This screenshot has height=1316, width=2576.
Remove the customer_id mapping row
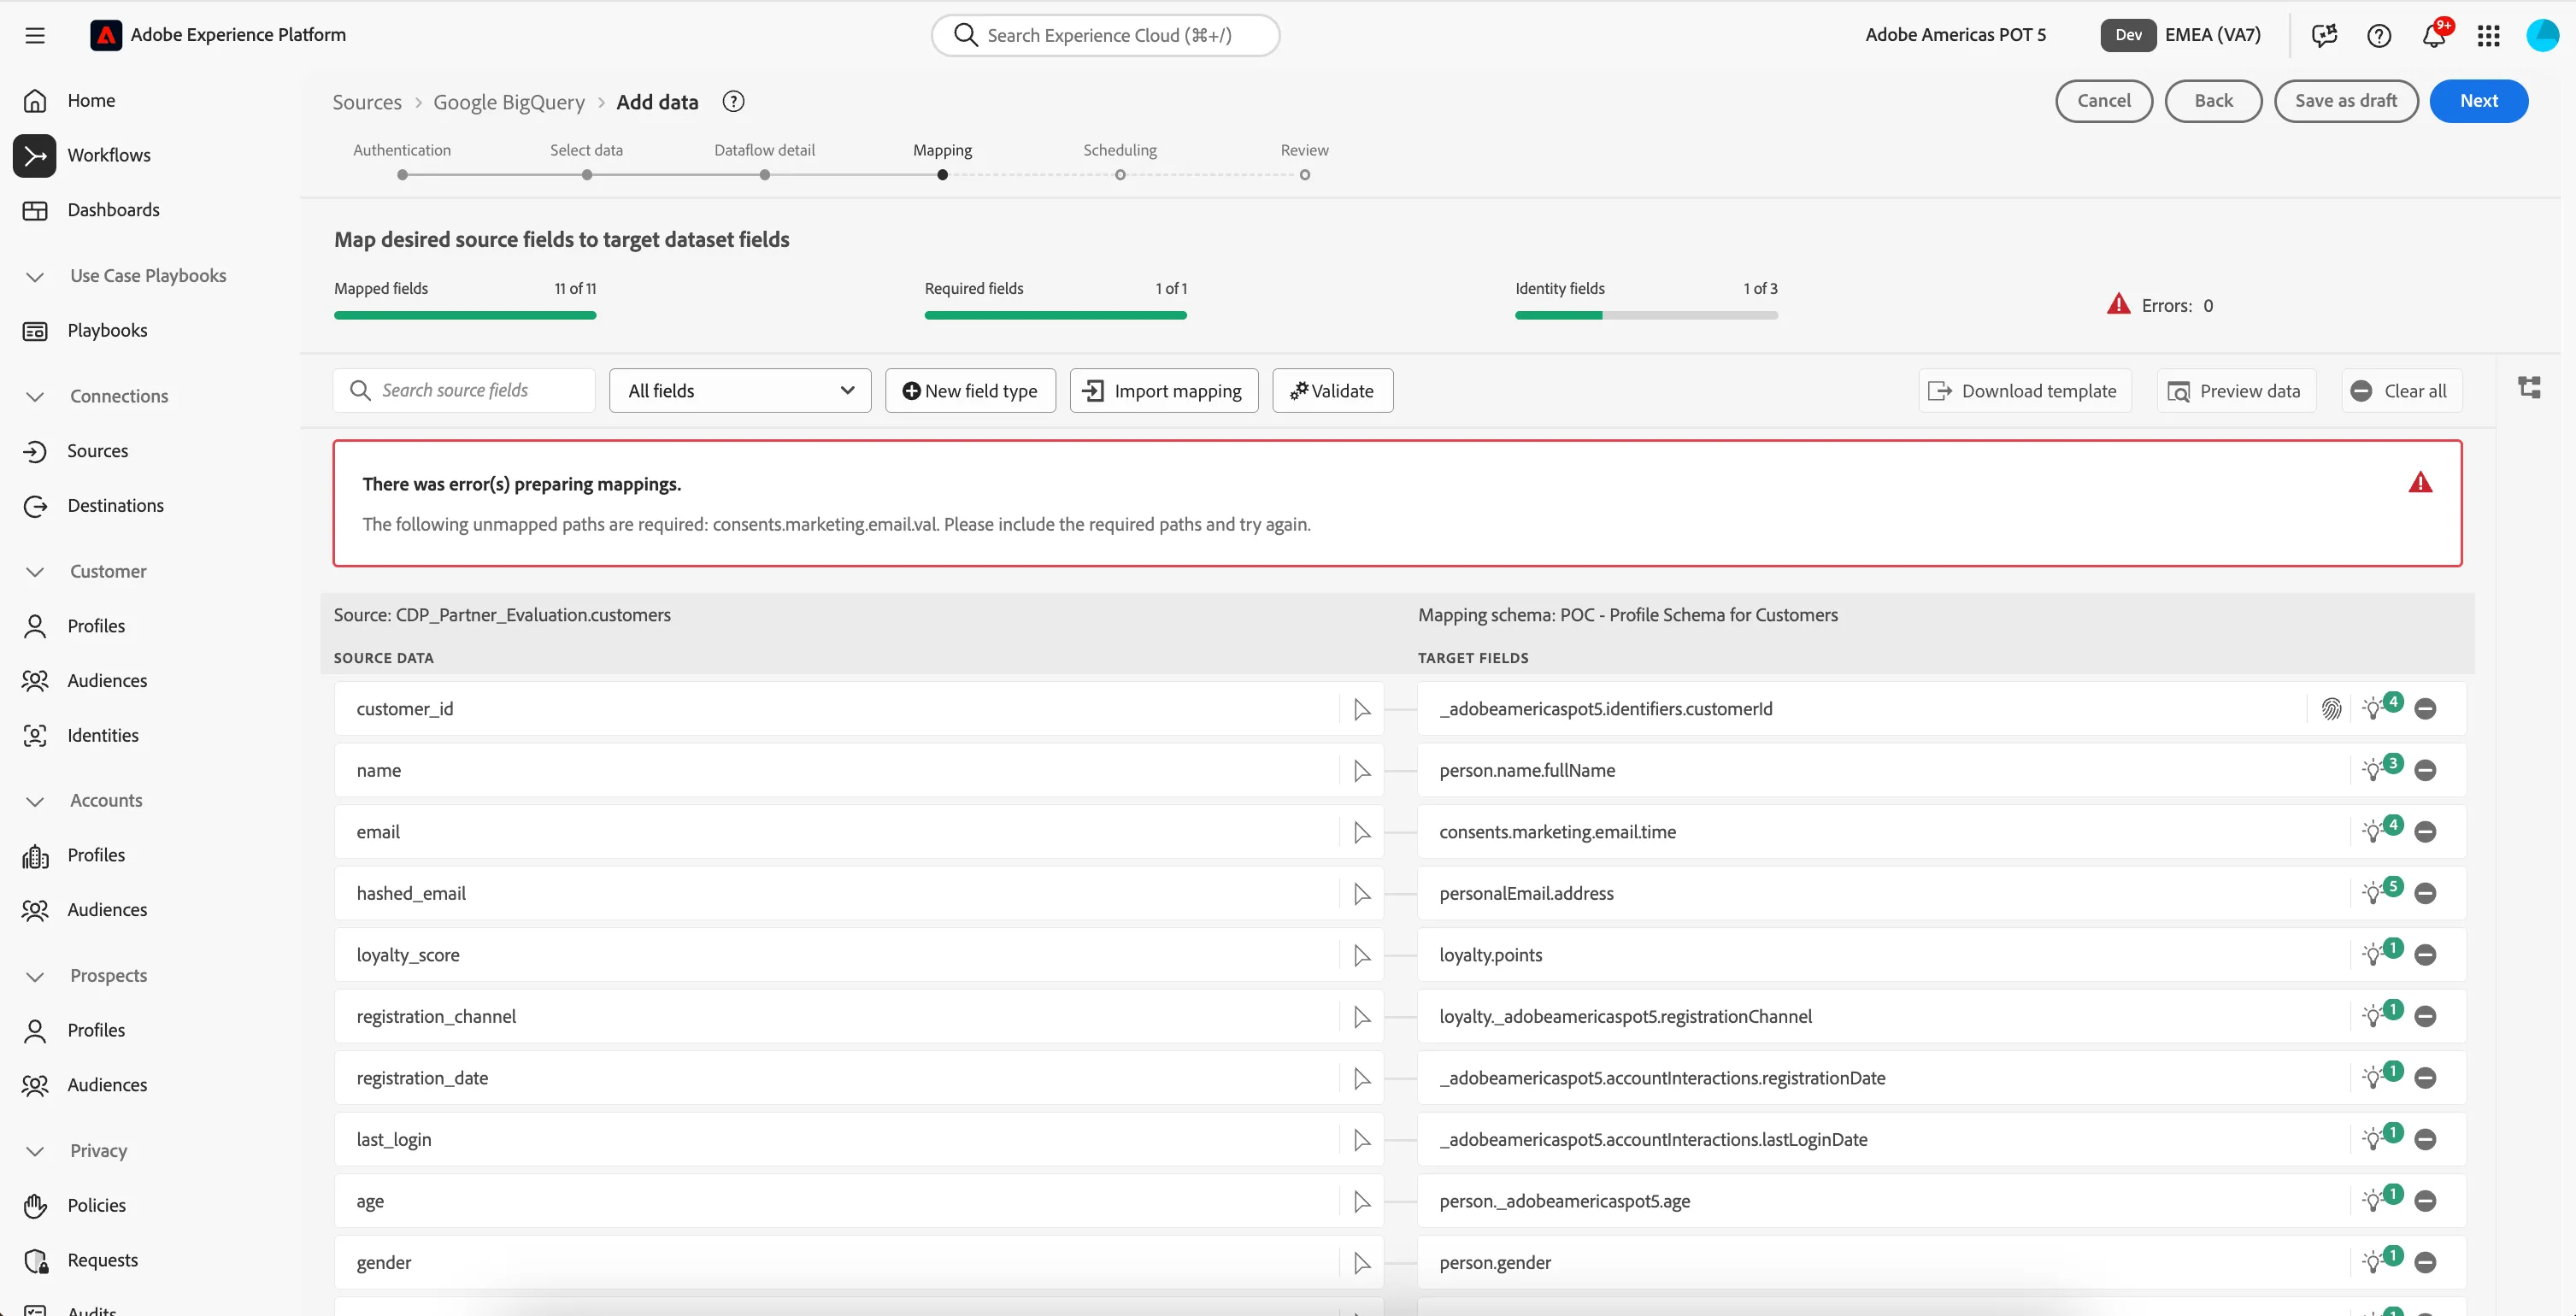coord(2425,709)
